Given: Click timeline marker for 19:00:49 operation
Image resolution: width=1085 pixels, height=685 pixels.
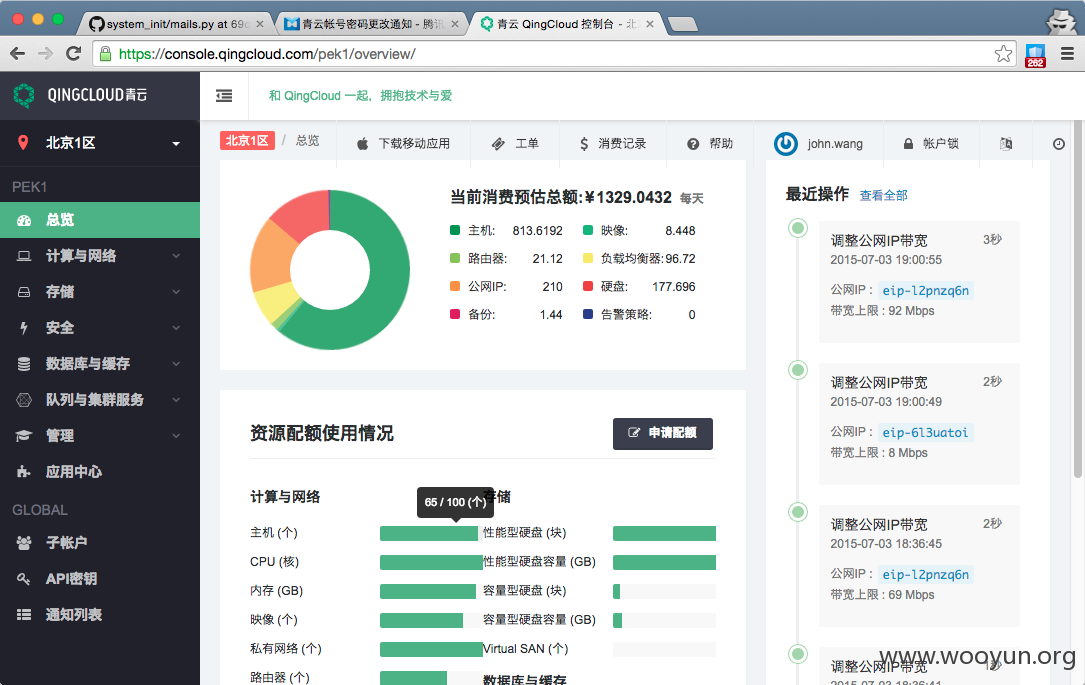Looking at the screenshot, I should pyautogui.click(x=798, y=369).
